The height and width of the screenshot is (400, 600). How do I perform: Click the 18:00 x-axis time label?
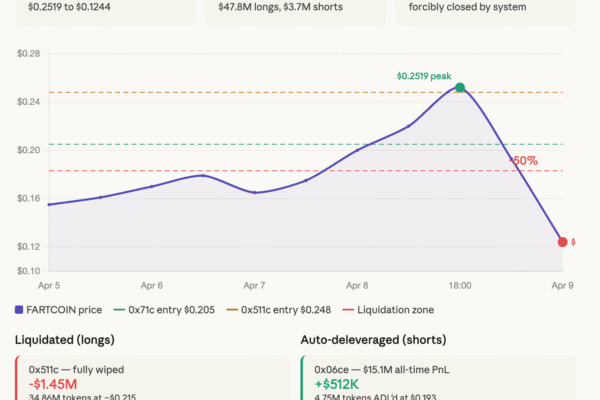[x=459, y=285]
